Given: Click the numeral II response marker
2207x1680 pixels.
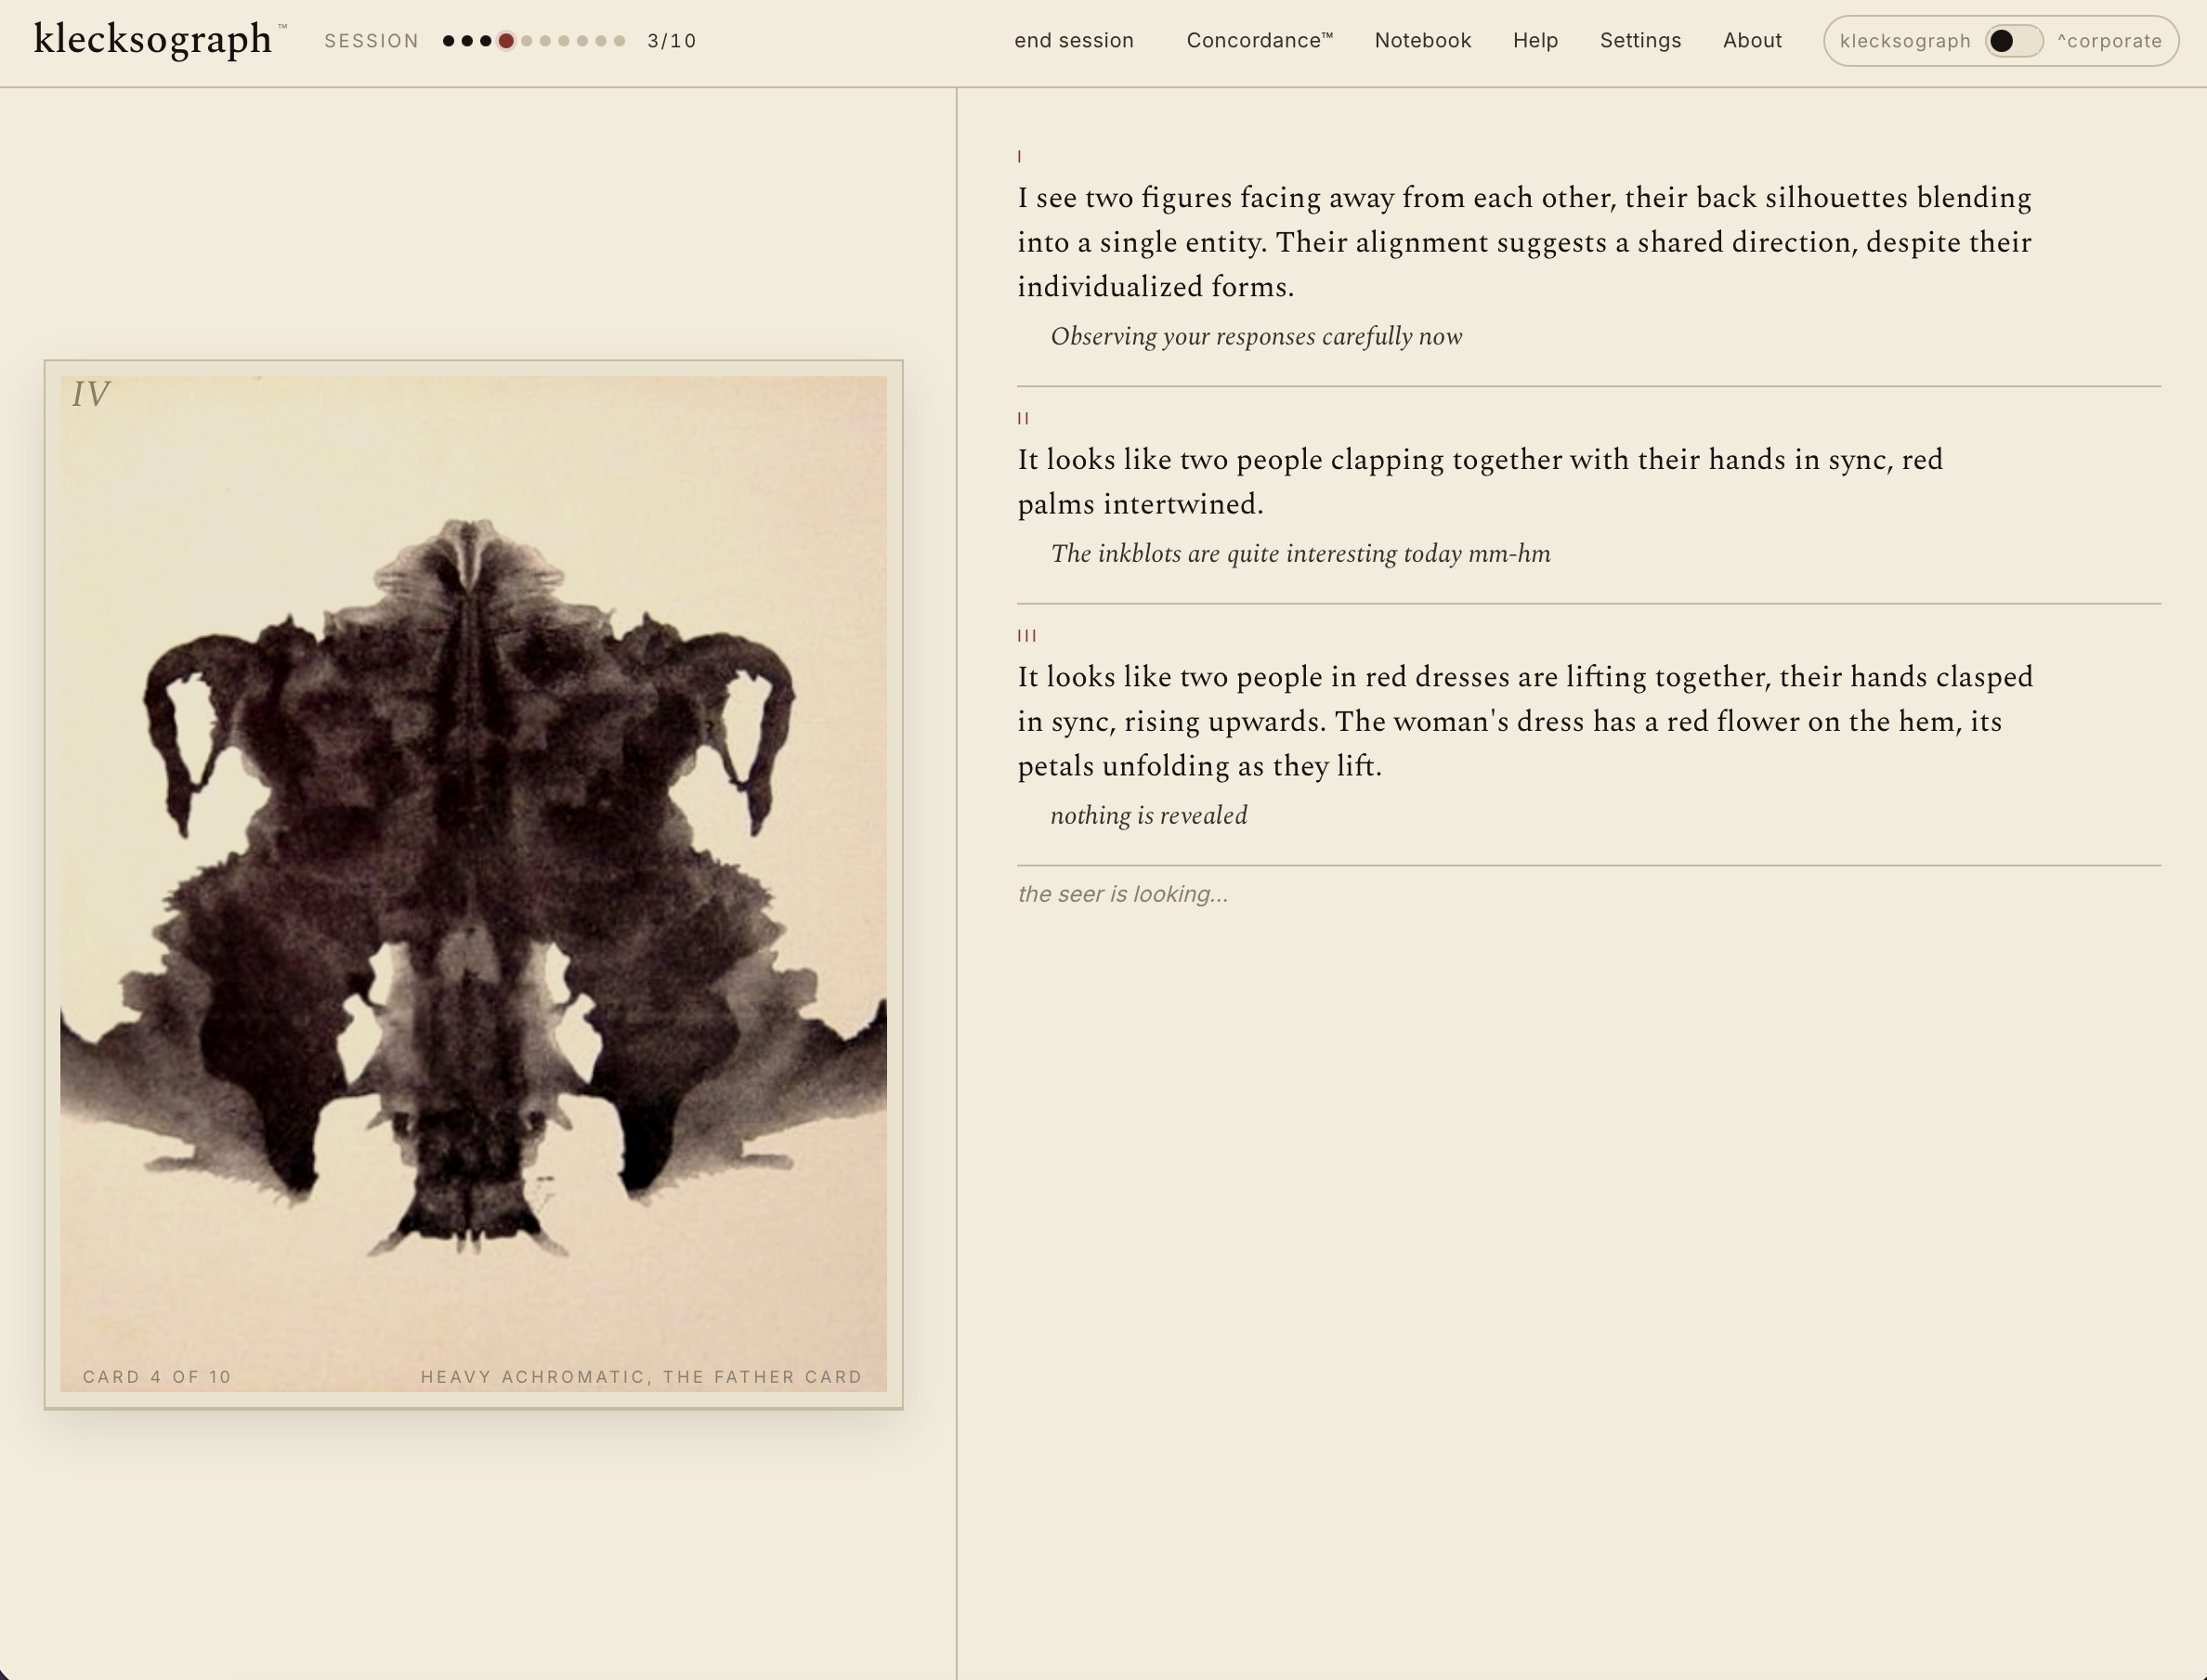Looking at the screenshot, I should pos(1025,419).
